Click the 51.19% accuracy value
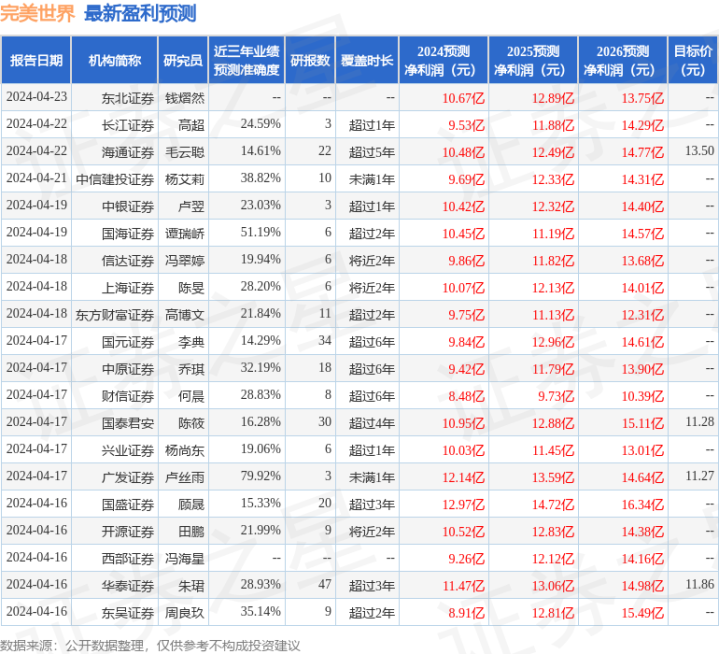The image size is (719, 654). pyautogui.click(x=260, y=233)
